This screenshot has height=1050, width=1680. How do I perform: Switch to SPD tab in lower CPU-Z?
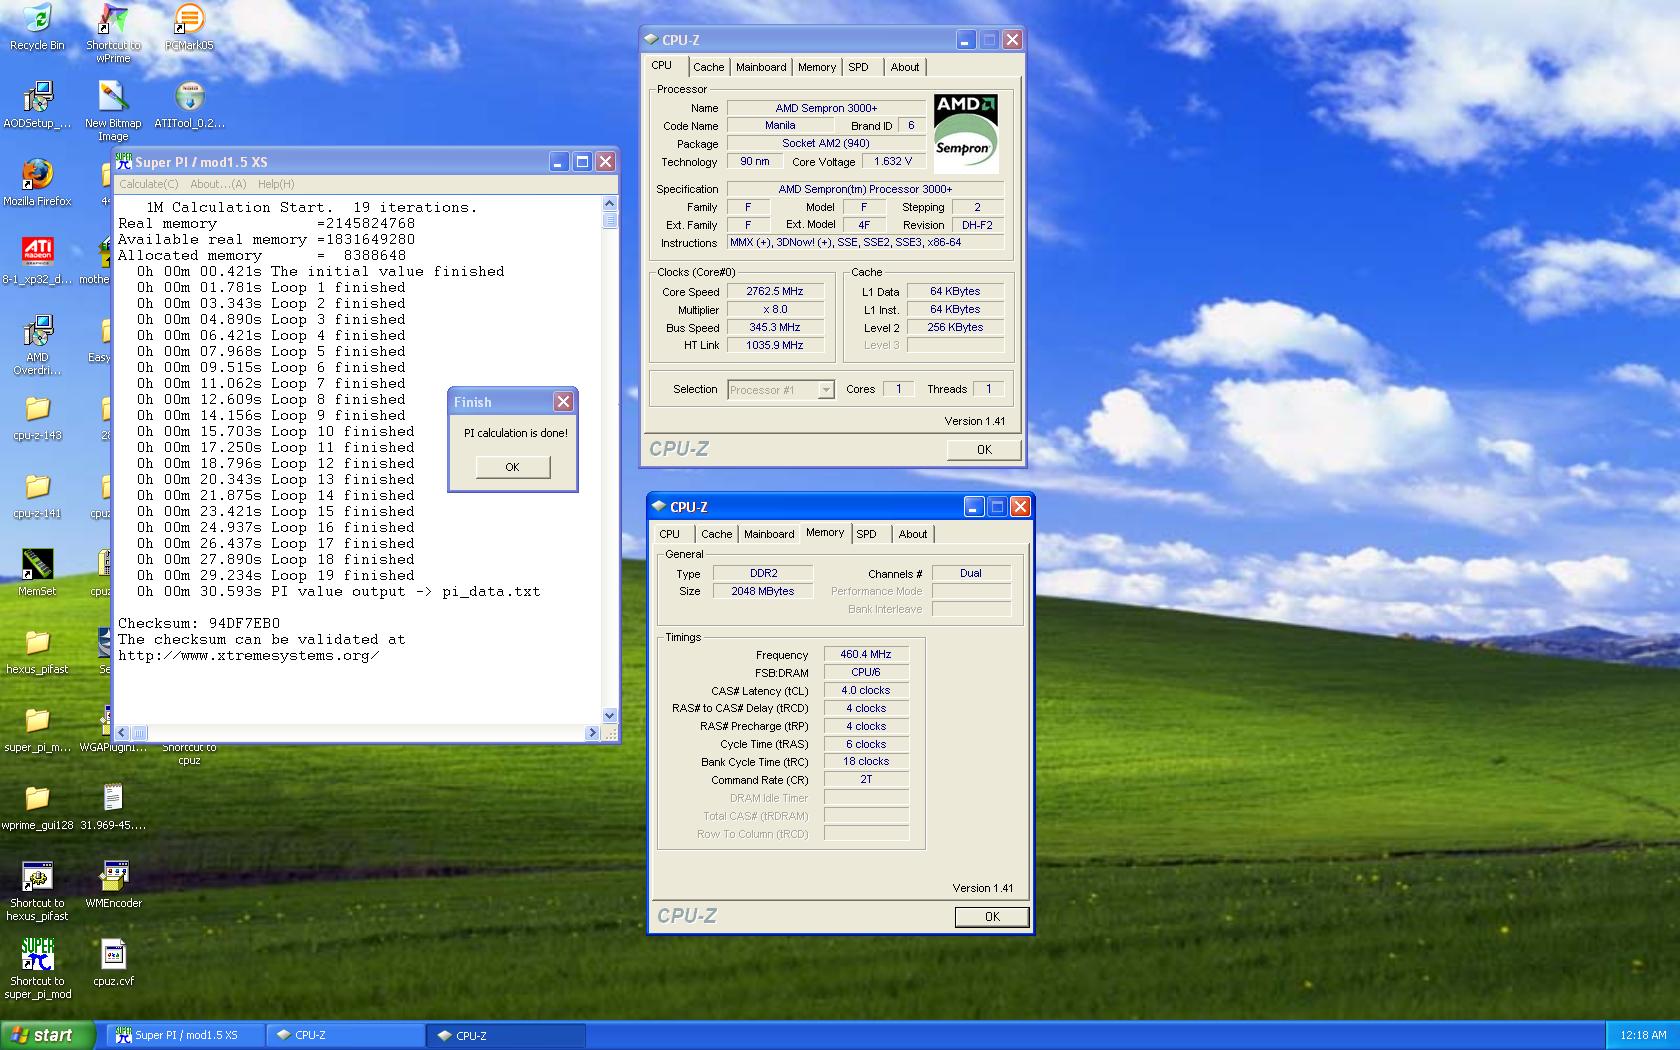[x=867, y=534]
